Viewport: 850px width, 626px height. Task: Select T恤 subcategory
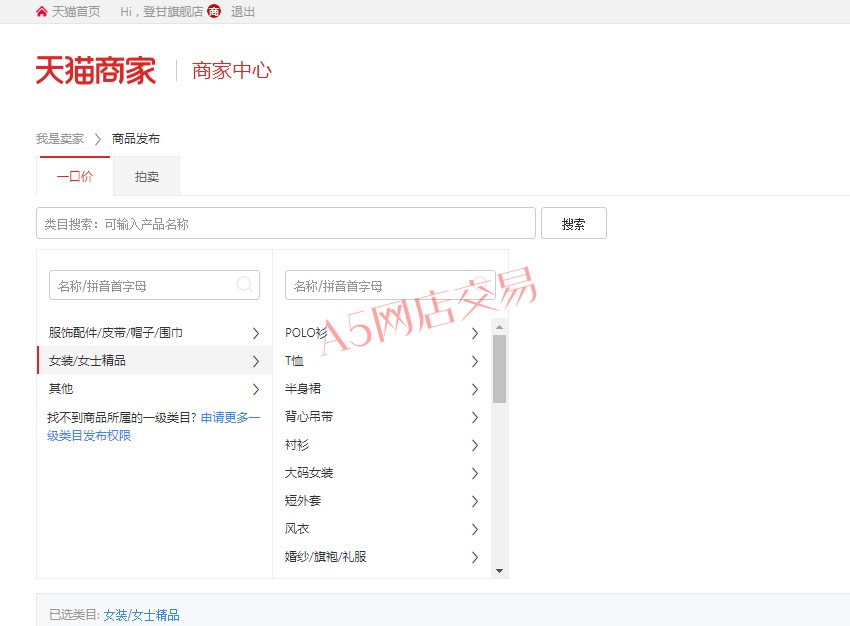(382, 360)
